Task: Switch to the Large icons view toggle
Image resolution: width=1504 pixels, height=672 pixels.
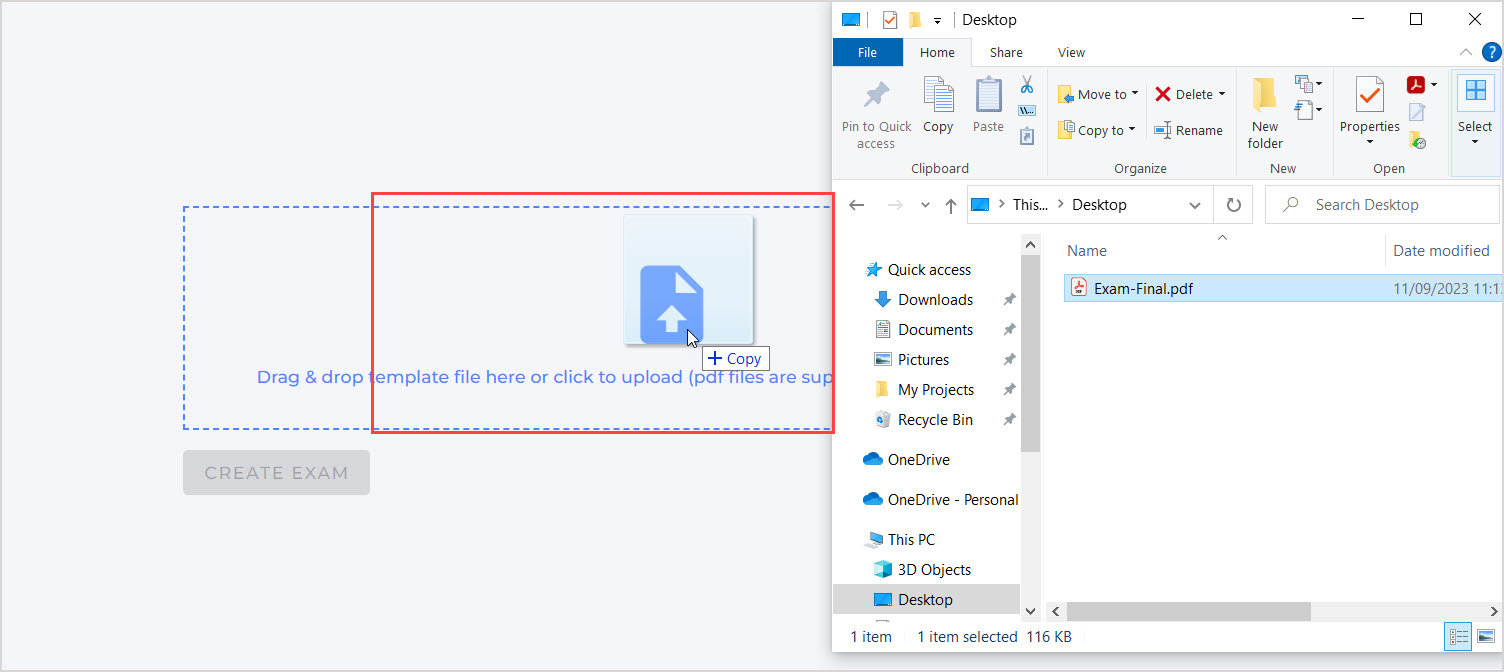Action: (1486, 637)
